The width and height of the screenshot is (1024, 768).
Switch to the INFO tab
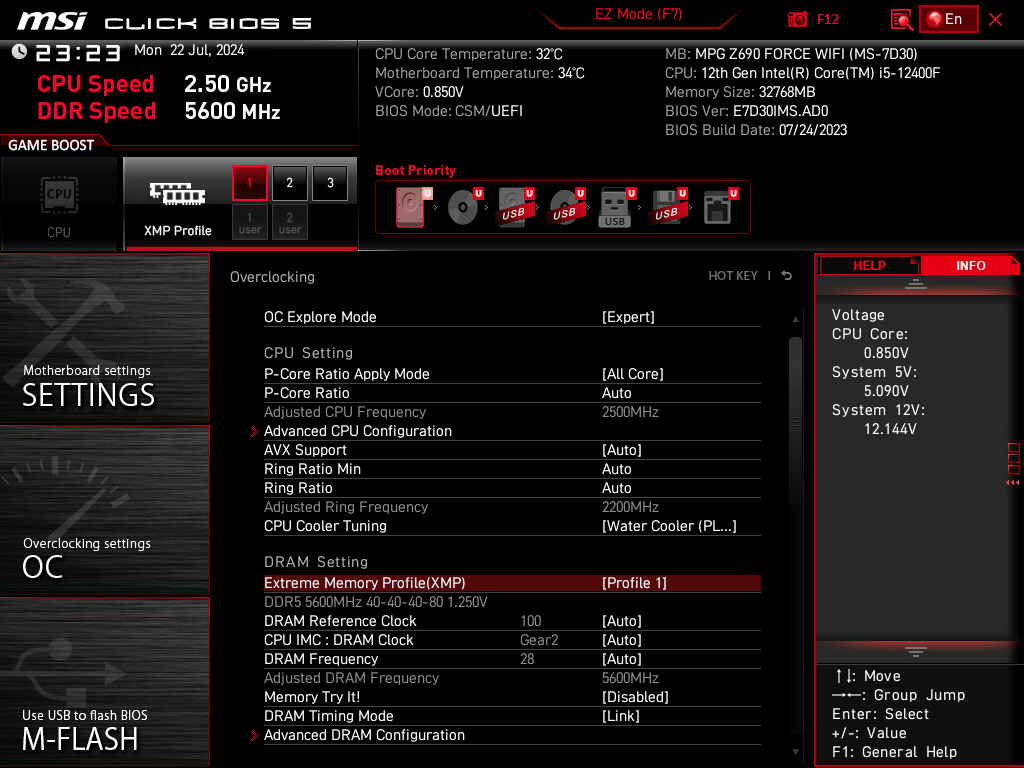[970, 266]
